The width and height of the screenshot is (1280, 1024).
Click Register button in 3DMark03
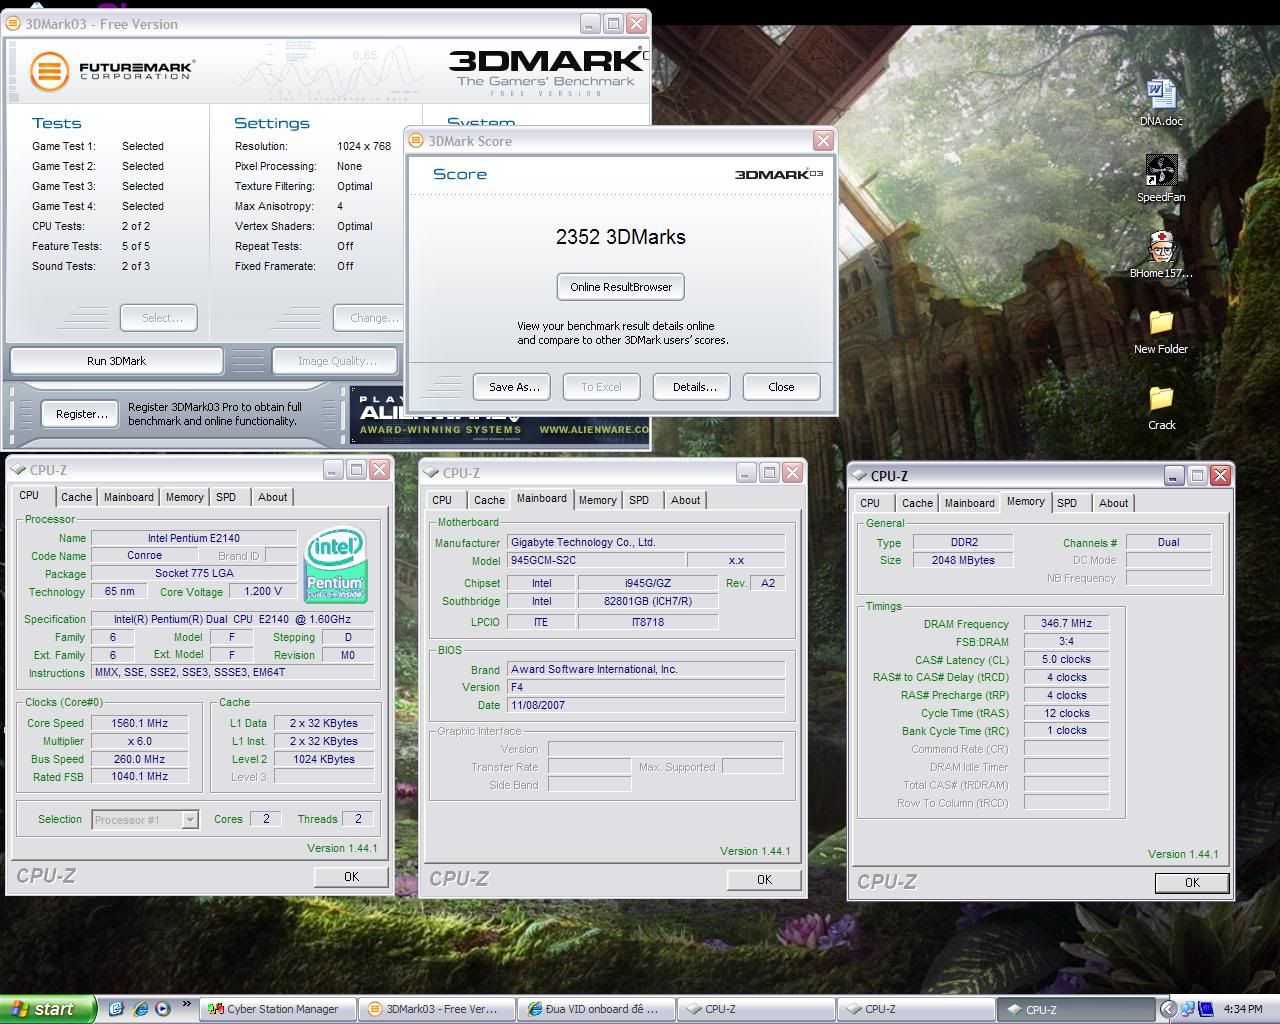pos(82,414)
